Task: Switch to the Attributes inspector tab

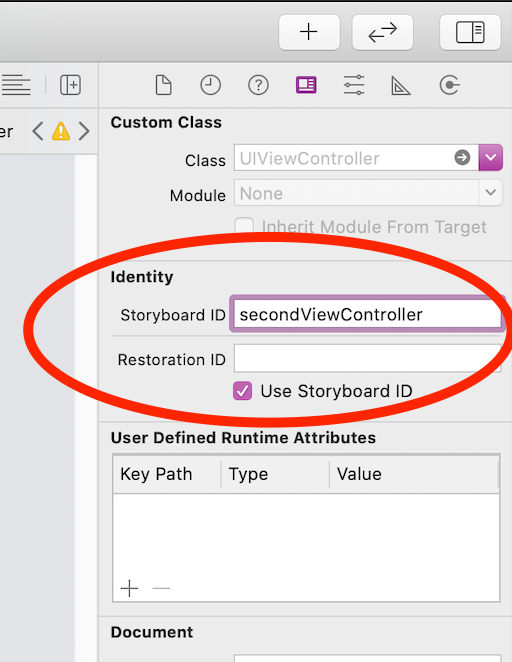Action: pos(354,85)
